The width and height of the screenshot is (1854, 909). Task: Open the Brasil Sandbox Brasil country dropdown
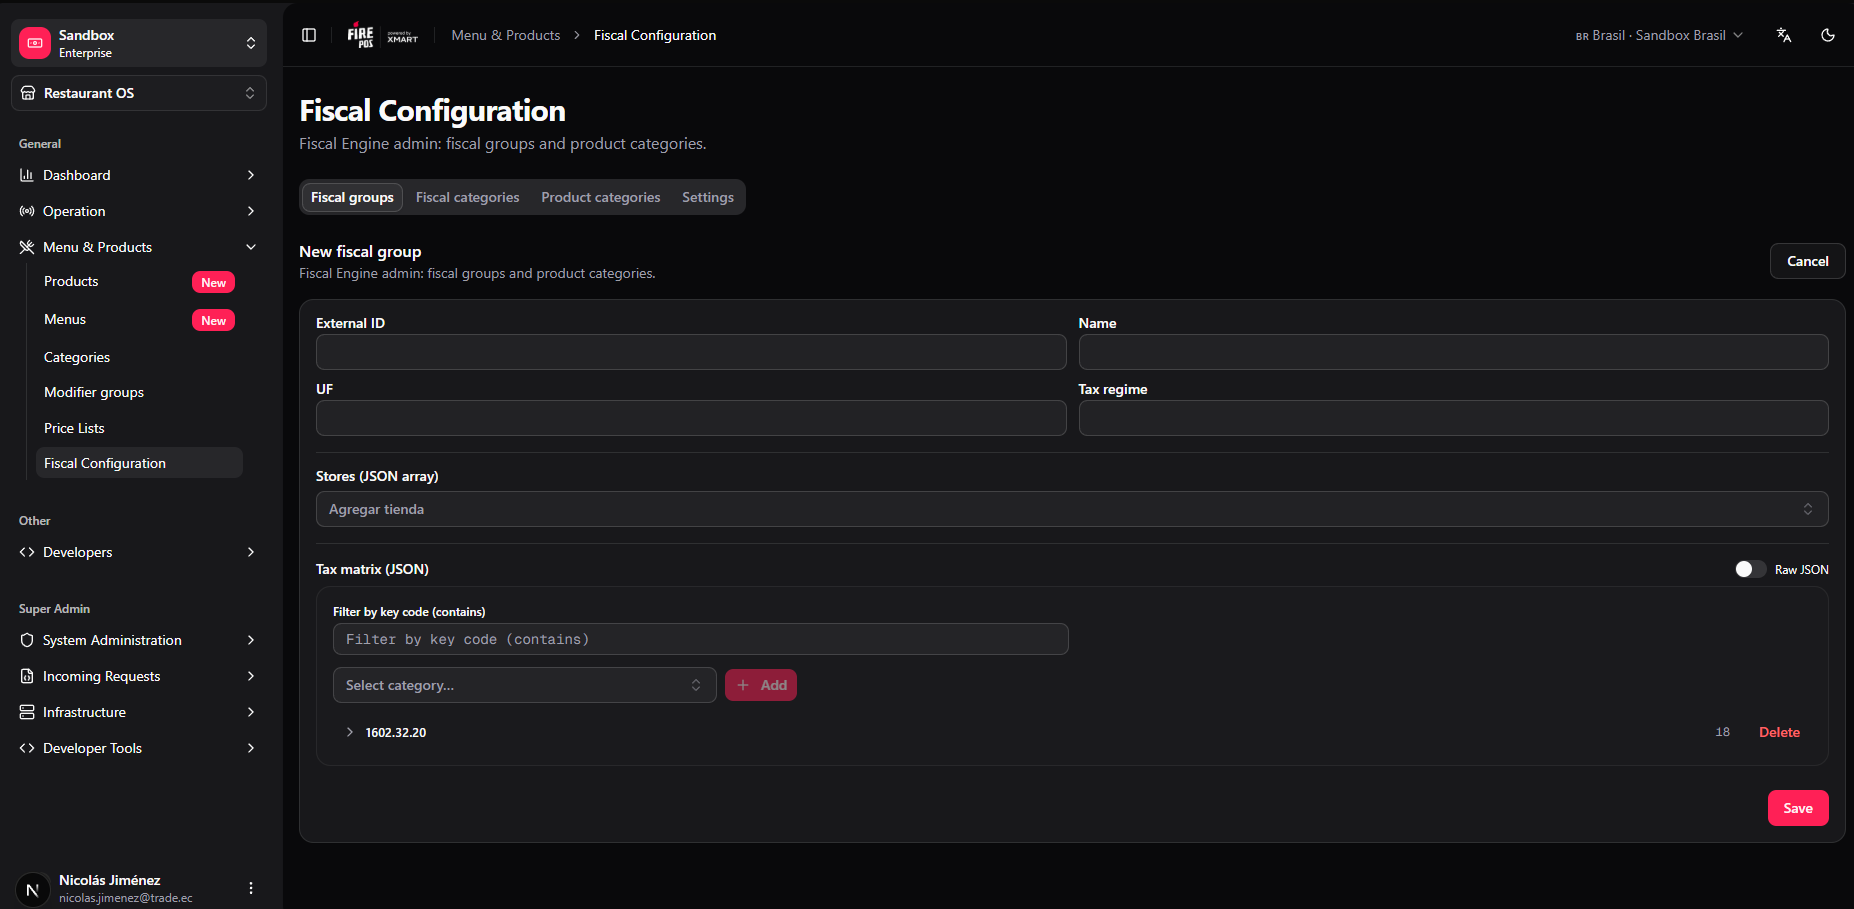pos(1660,35)
